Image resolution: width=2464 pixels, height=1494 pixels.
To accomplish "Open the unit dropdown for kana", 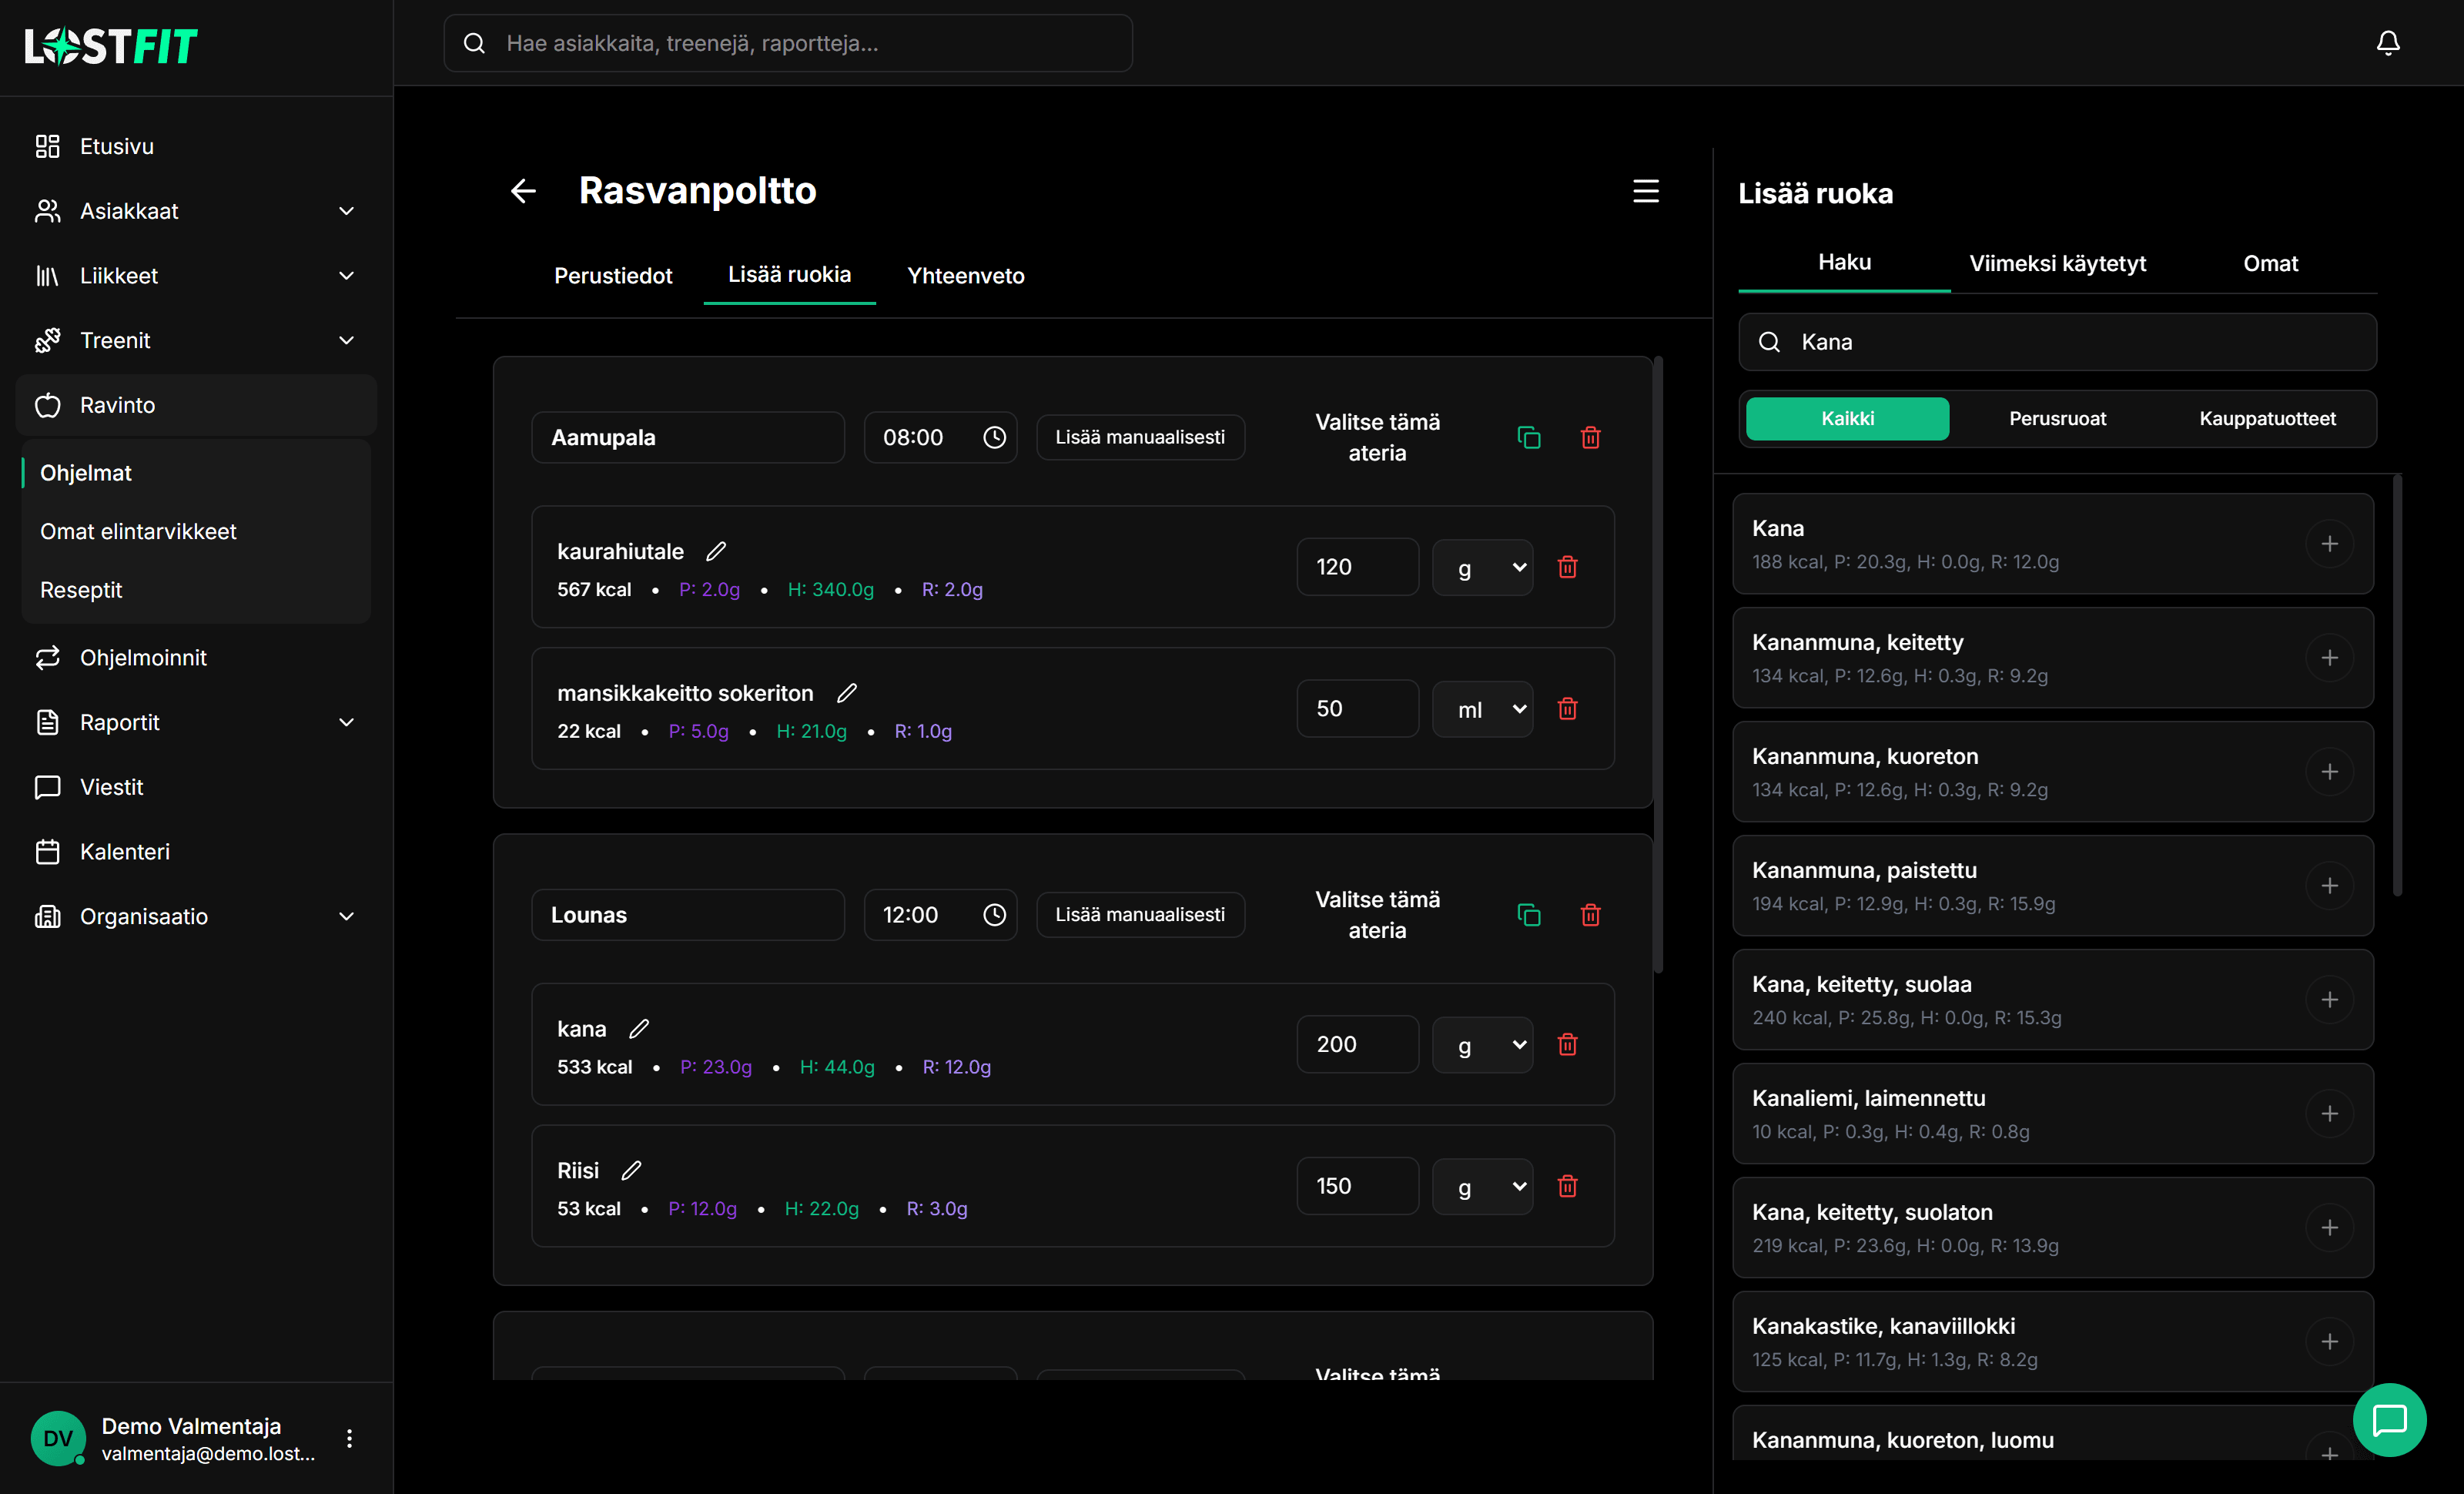I will (1482, 1045).
